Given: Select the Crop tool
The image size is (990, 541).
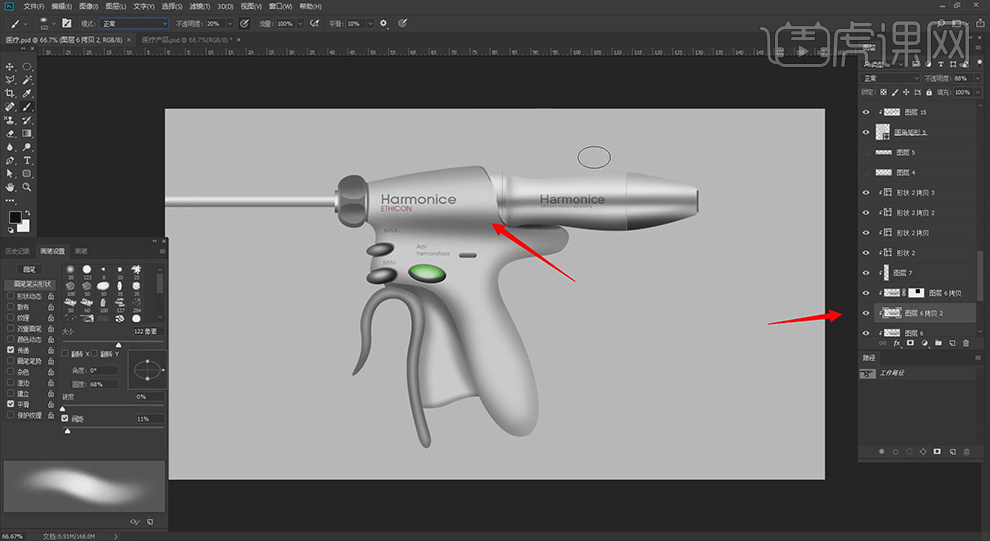Looking at the screenshot, I should pyautogui.click(x=10, y=93).
